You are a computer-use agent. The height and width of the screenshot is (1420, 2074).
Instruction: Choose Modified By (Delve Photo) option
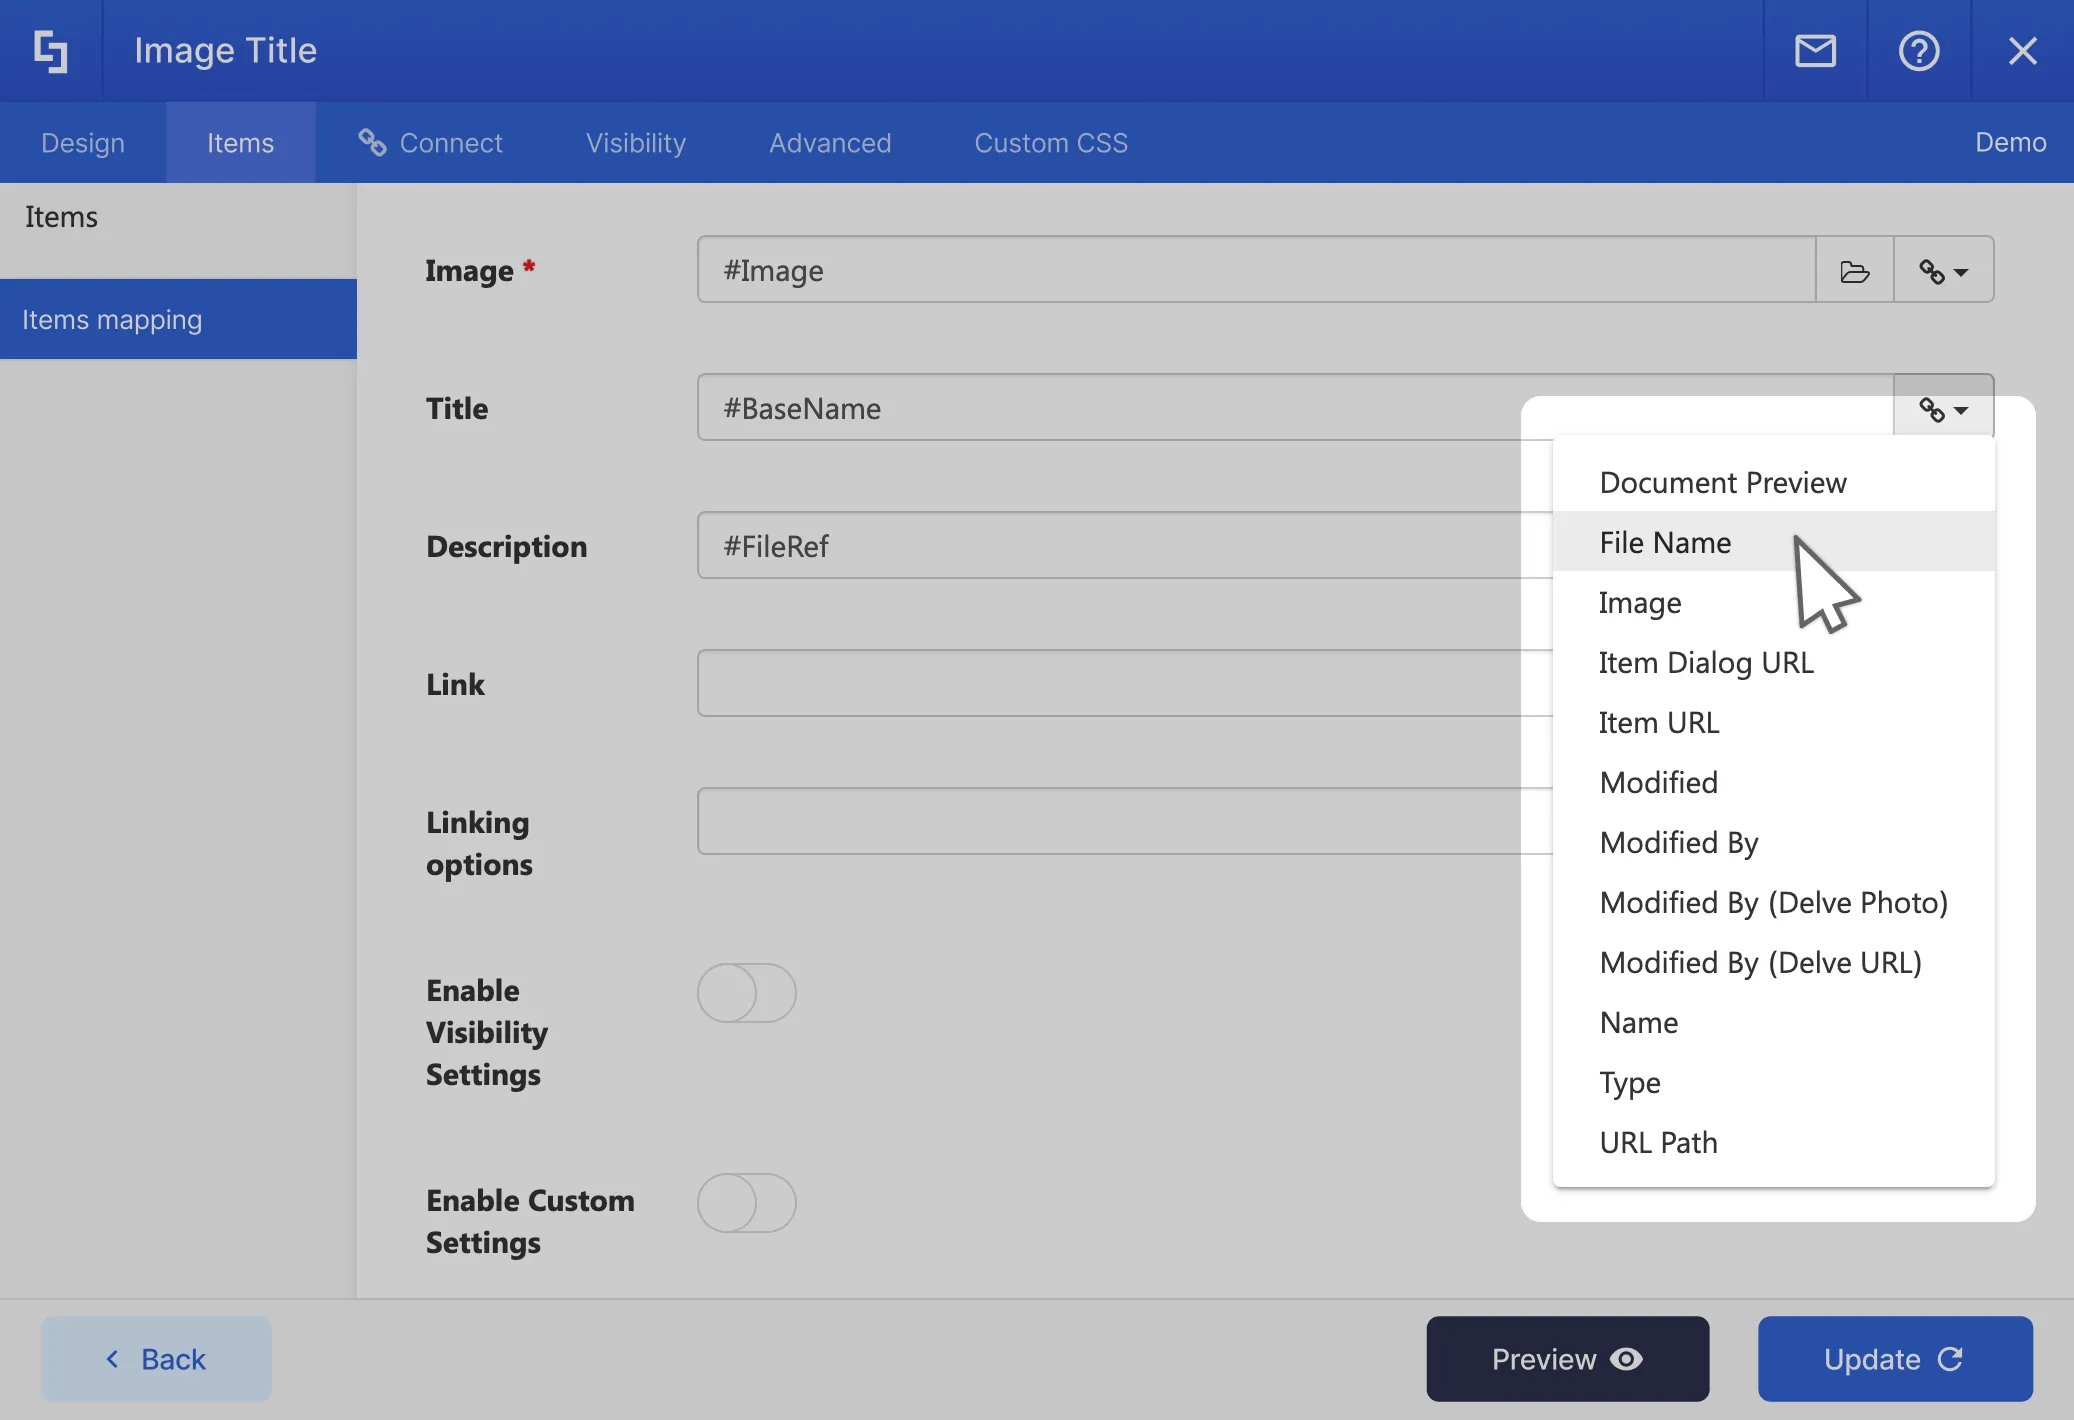1773,902
